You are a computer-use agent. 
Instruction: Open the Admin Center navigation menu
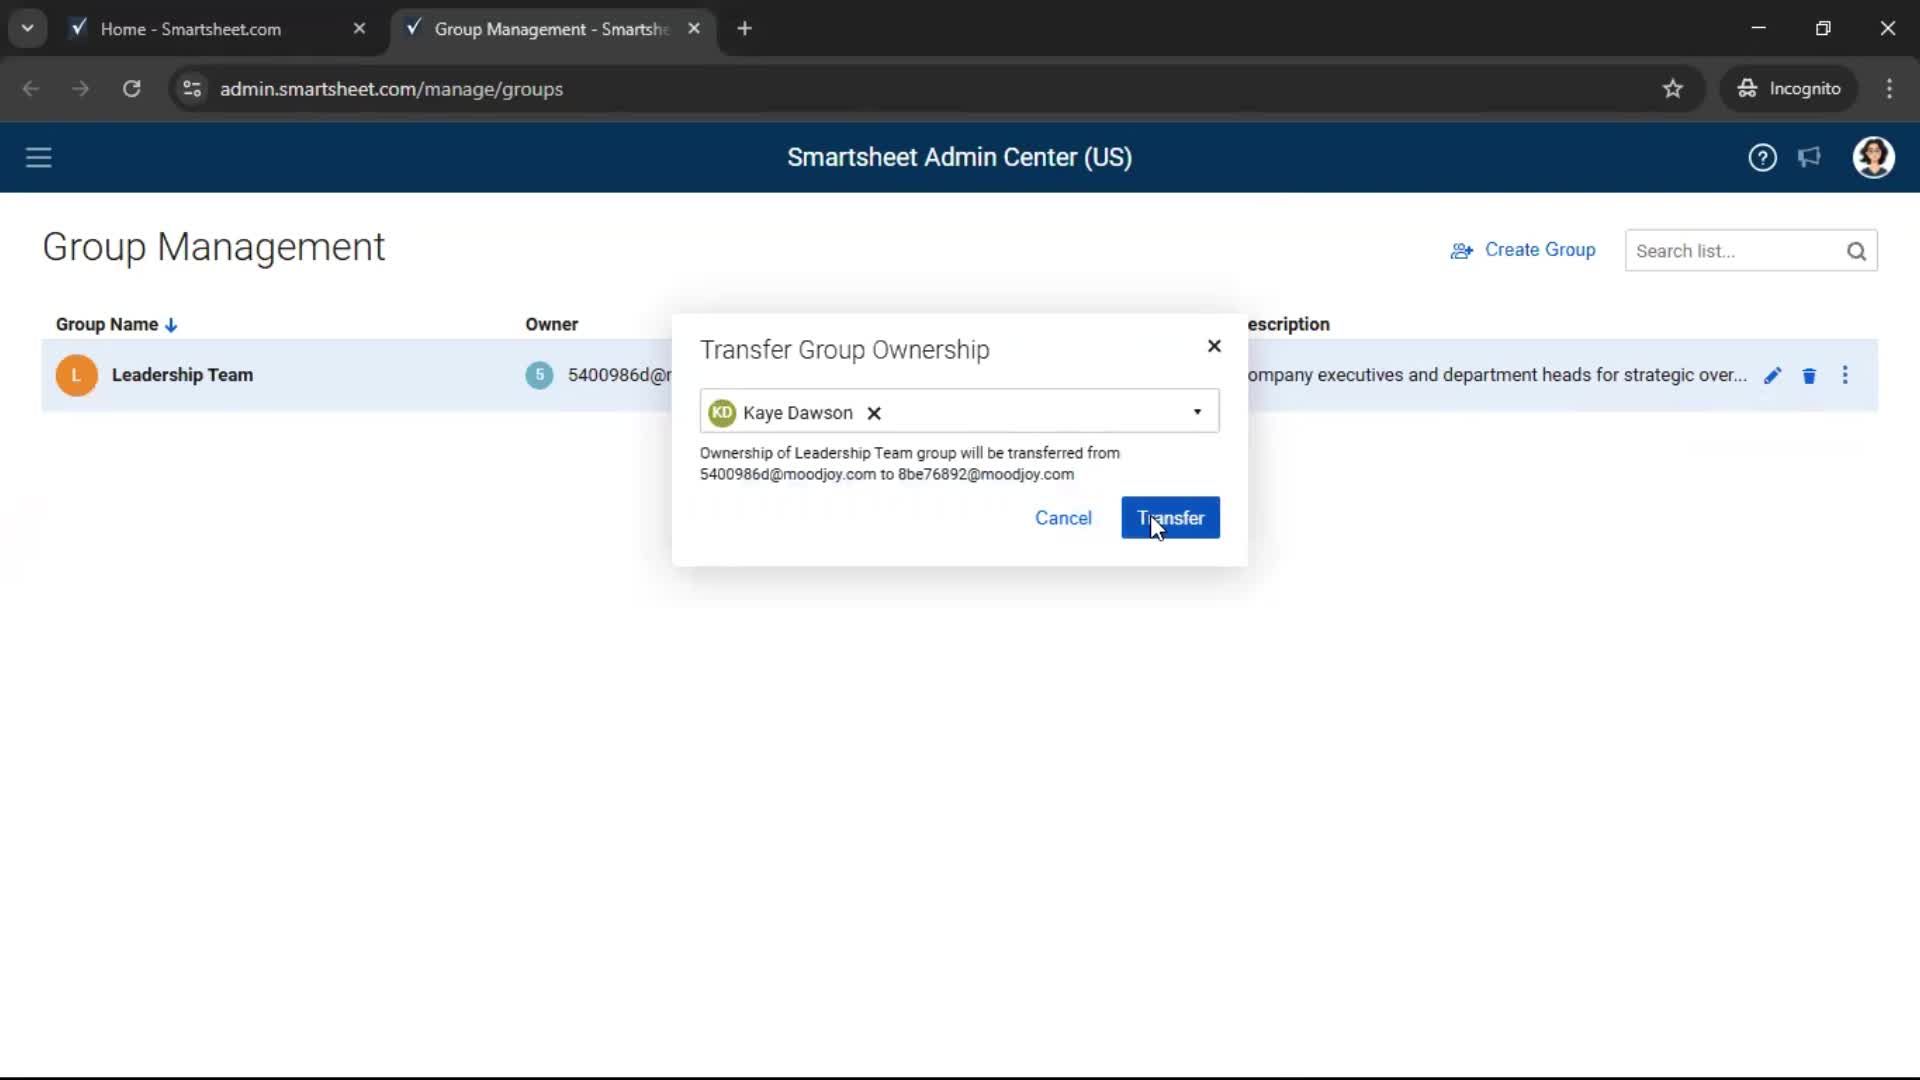[x=38, y=157]
